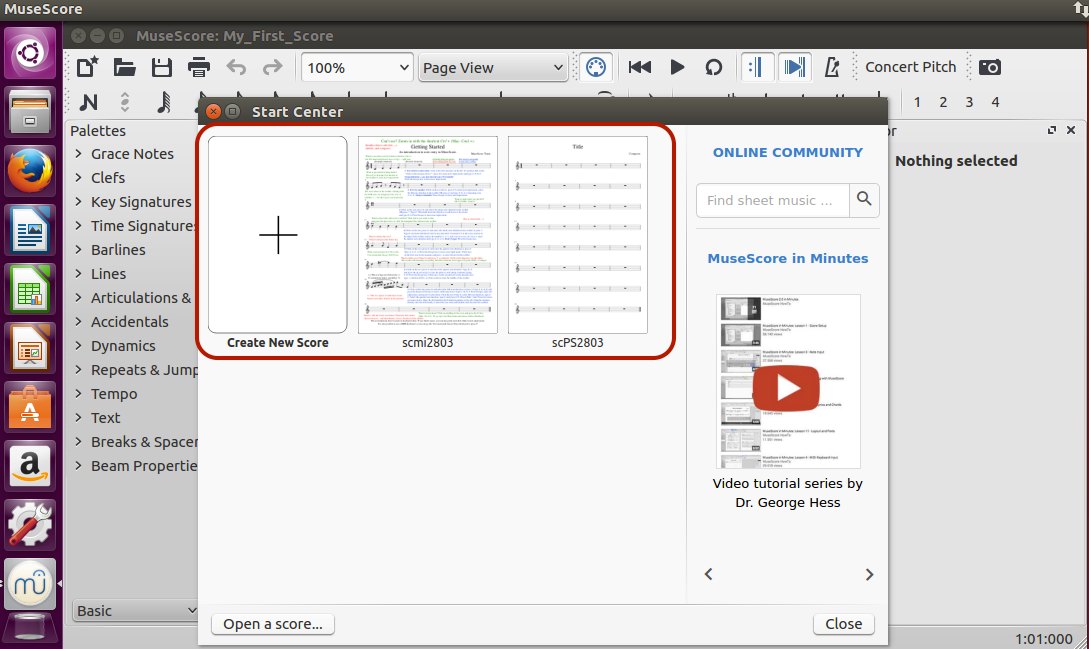Toggle pan score during playback
Screen dimensions: 1089x649
point(795,67)
